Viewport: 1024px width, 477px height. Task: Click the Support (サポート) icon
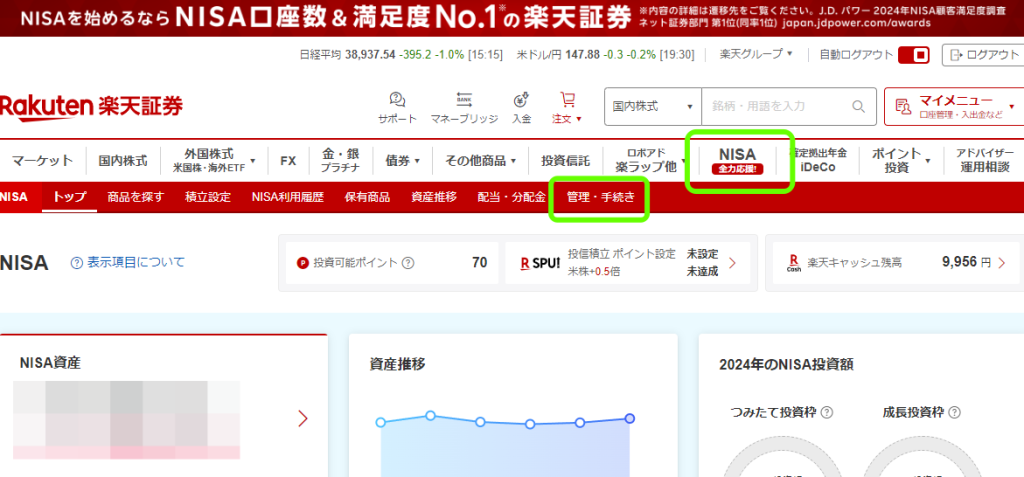pyautogui.click(x=397, y=100)
